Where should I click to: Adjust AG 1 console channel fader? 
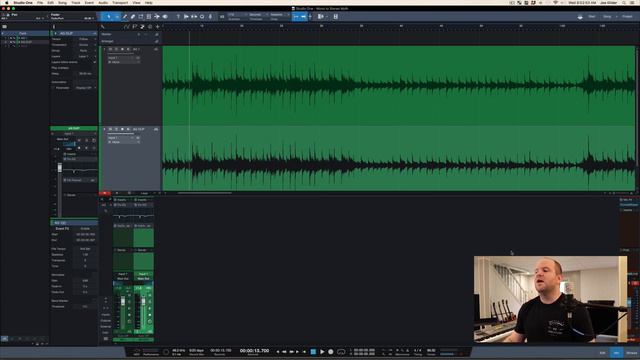pos(123,301)
